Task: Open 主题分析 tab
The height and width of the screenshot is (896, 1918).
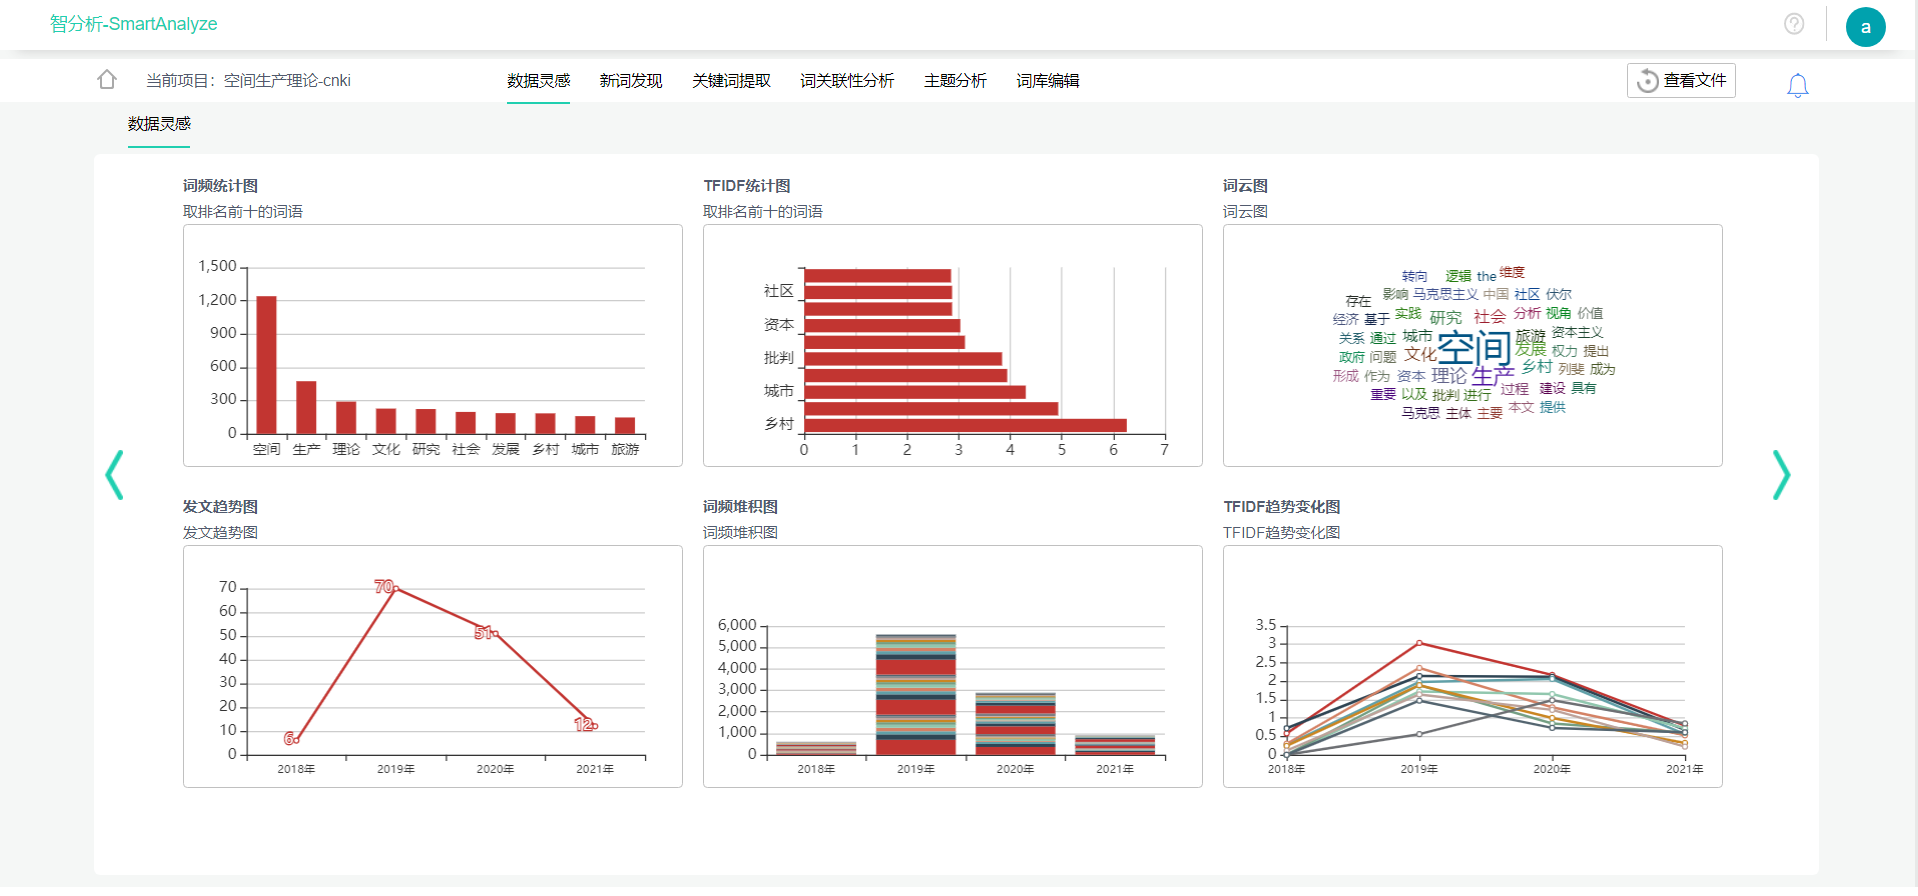Action: 955,81
